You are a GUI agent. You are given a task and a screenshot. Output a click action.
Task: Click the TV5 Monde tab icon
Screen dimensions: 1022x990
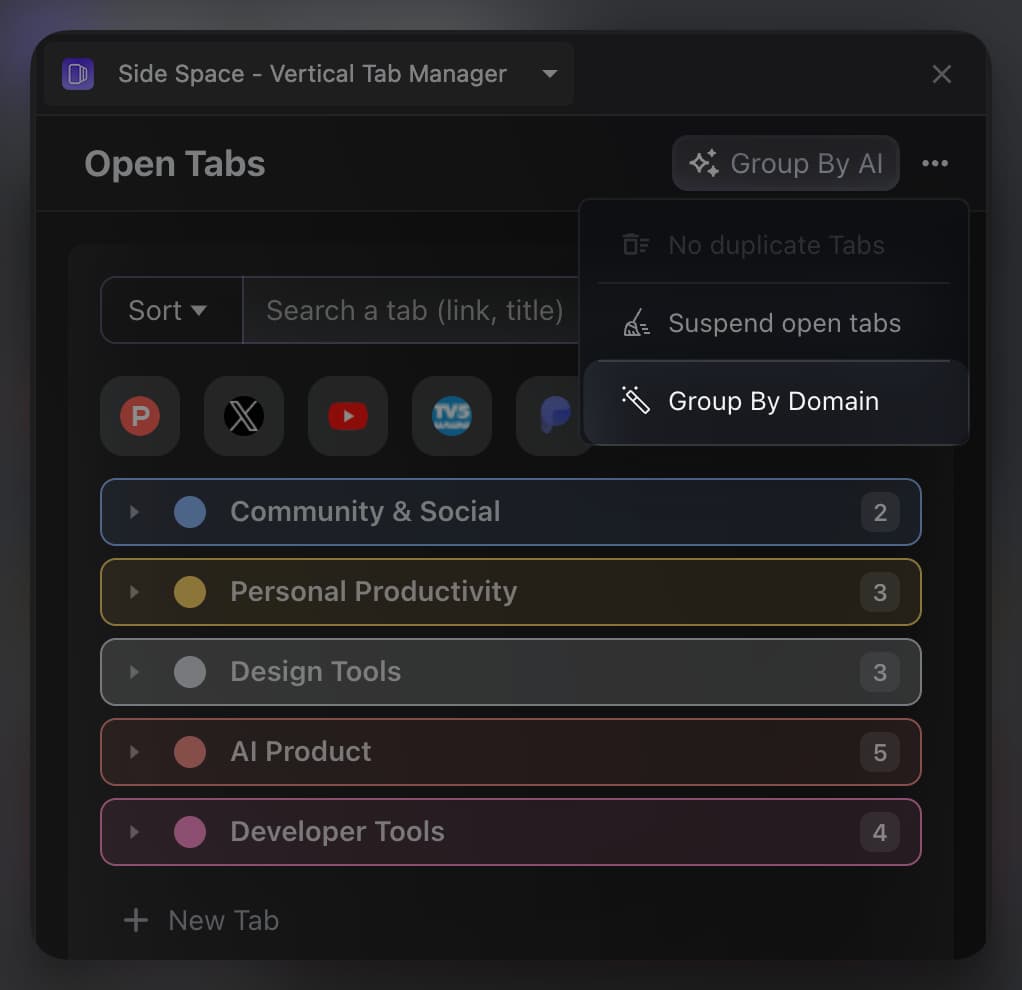(452, 416)
